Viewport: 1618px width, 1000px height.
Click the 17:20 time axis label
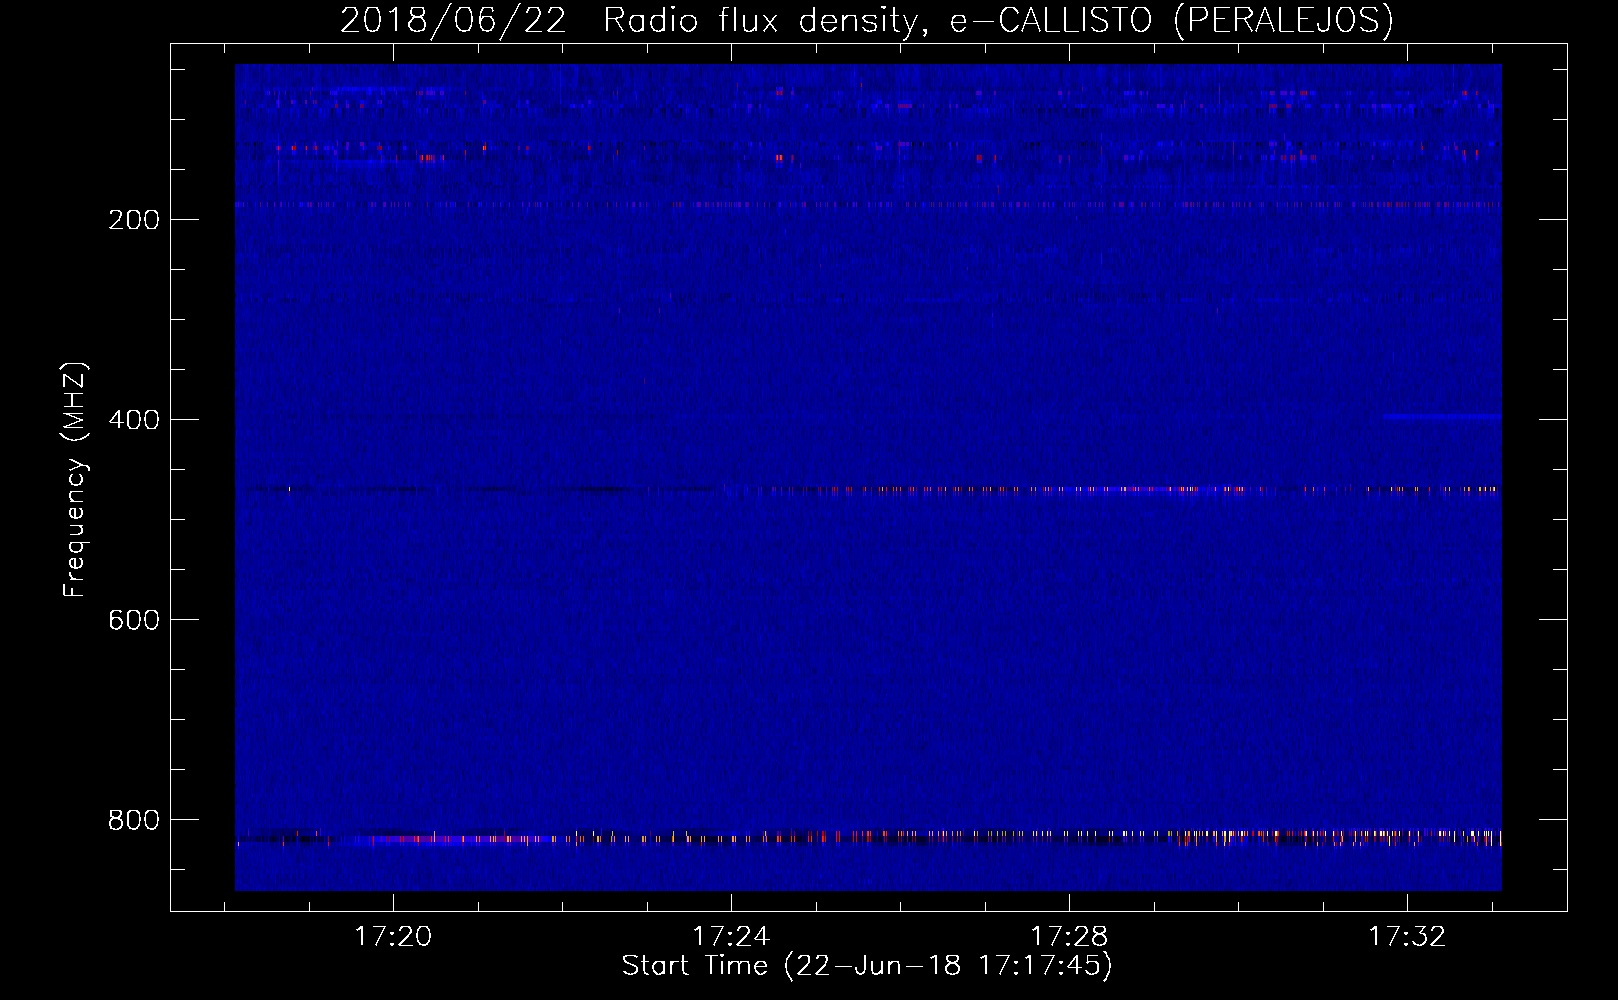(x=393, y=936)
